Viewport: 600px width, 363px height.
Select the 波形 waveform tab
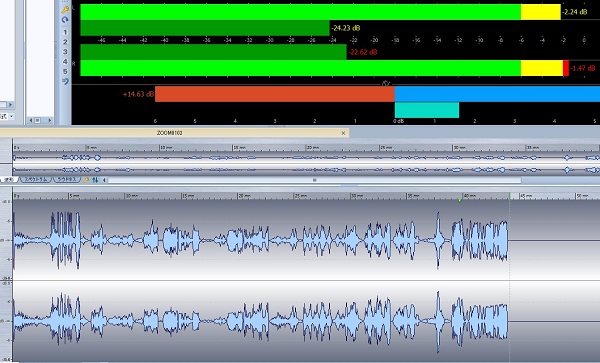(9, 179)
